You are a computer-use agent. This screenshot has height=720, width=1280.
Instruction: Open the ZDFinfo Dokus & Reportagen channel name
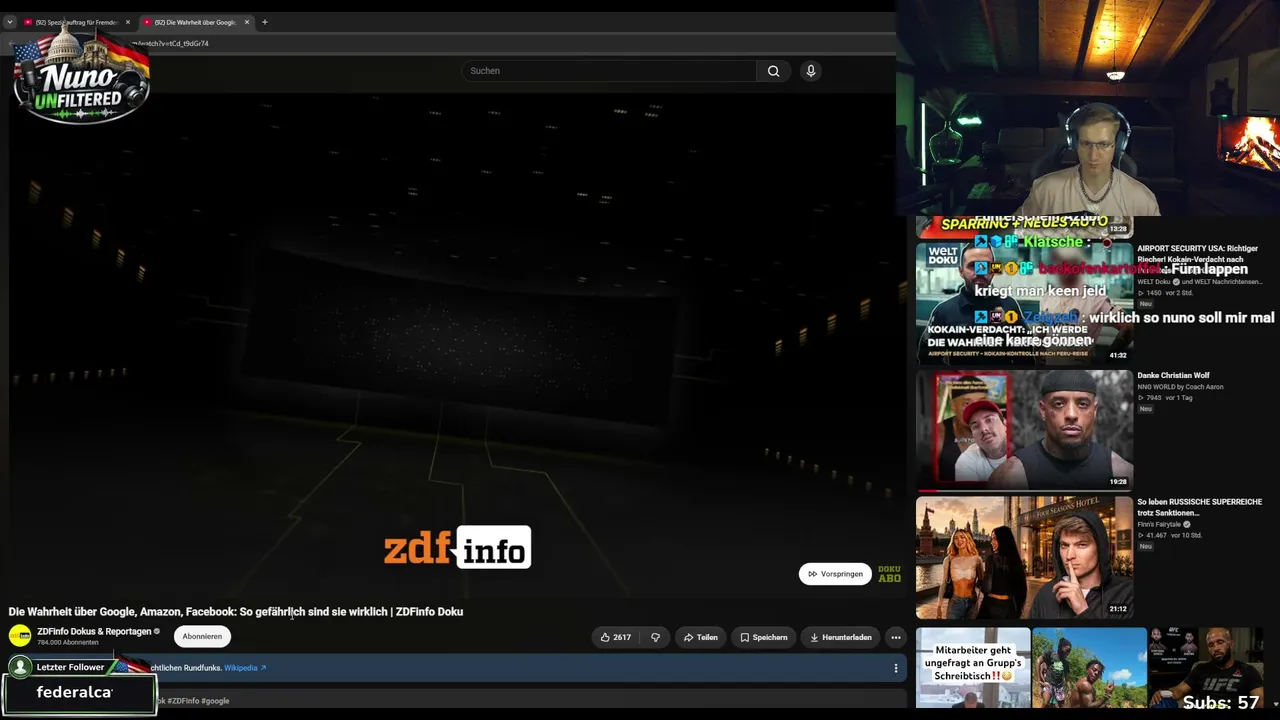(x=94, y=632)
